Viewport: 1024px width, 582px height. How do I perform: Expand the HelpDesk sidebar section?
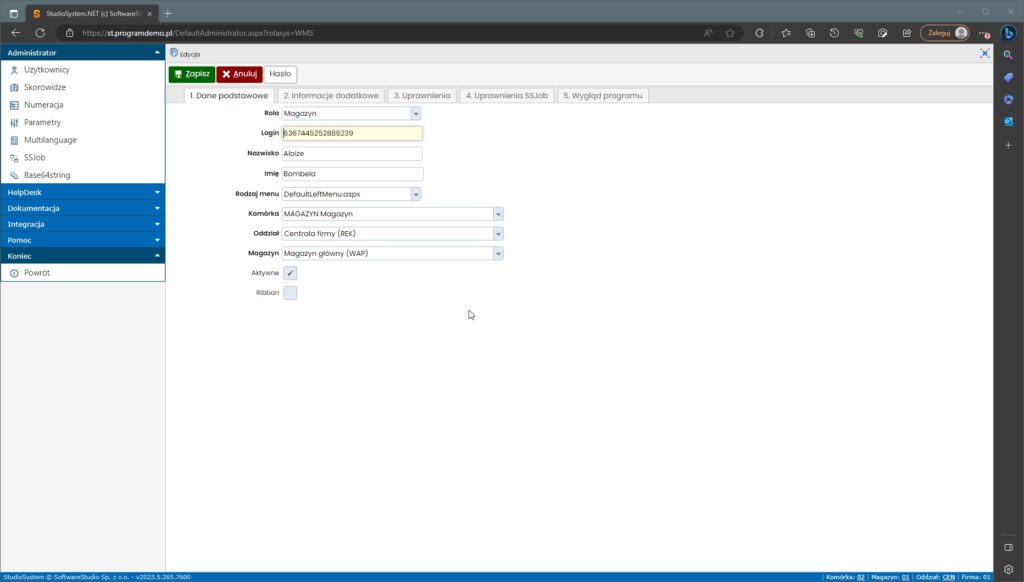point(82,192)
